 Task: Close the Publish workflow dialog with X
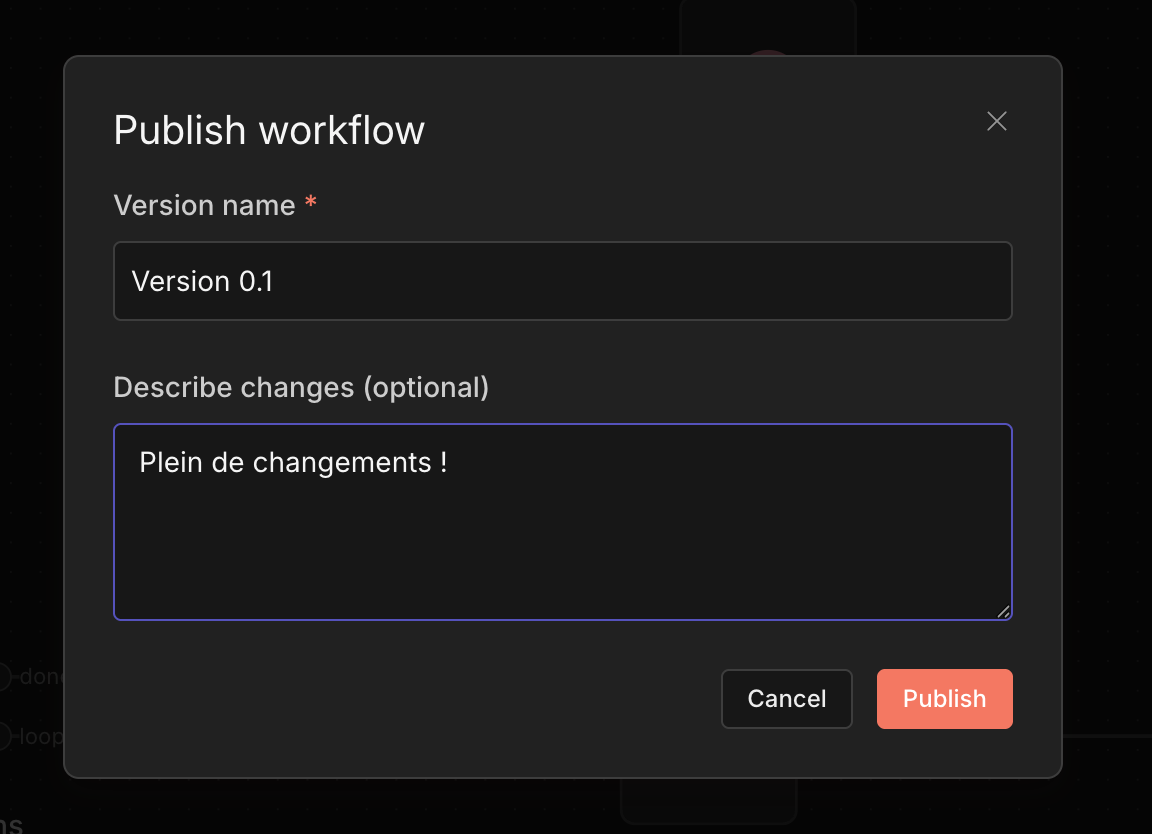(x=996, y=122)
